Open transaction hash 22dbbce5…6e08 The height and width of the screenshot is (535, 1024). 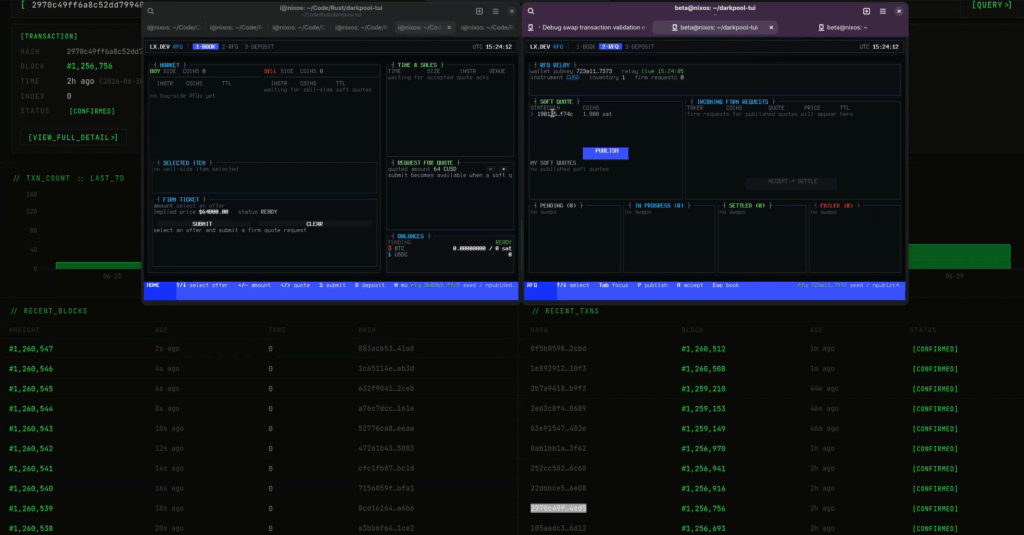coord(558,489)
